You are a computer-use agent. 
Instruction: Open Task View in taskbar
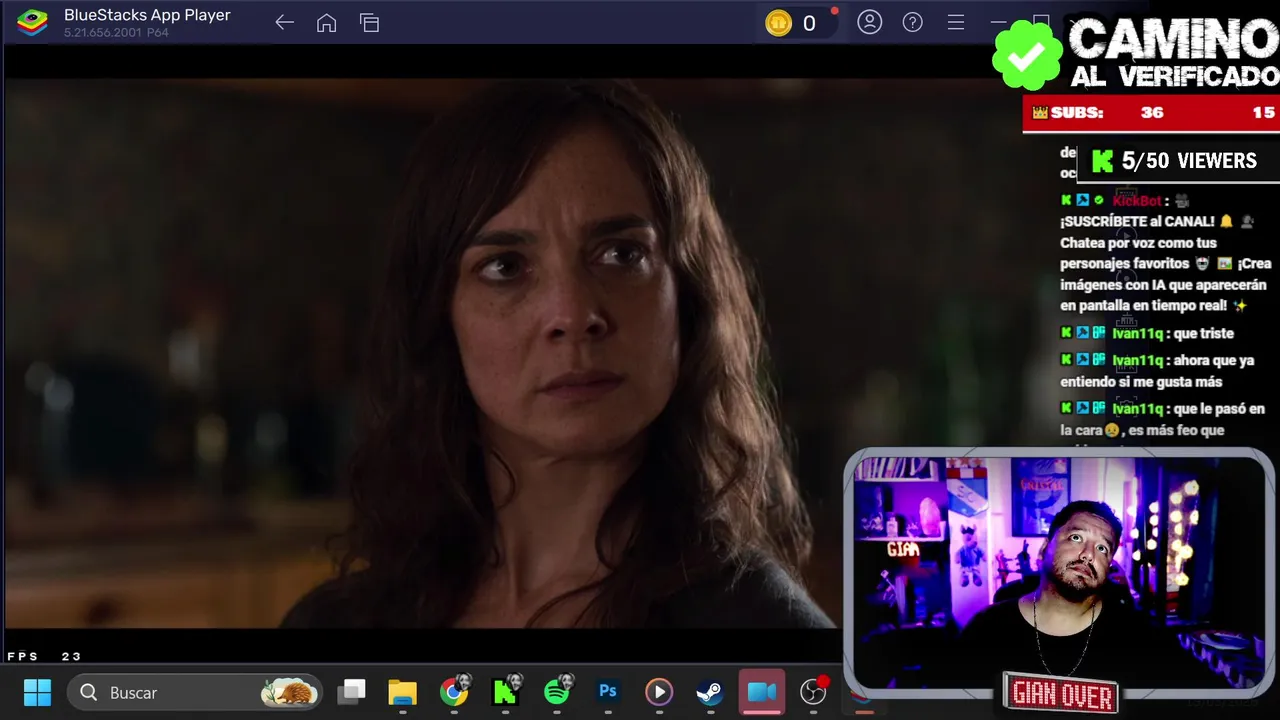(x=351, y=692)
